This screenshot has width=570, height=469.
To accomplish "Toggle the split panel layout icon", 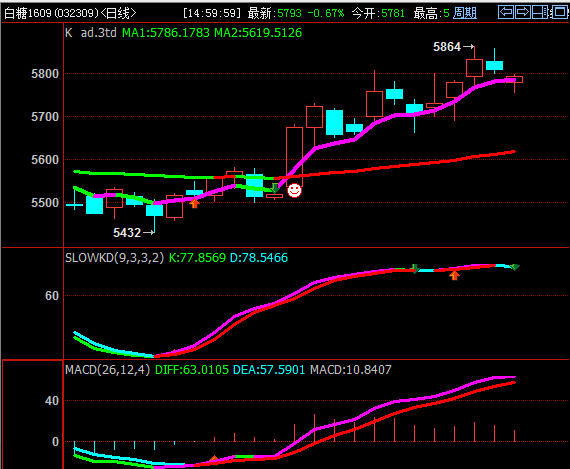I will pyautogui.click(x=540, y=12).
